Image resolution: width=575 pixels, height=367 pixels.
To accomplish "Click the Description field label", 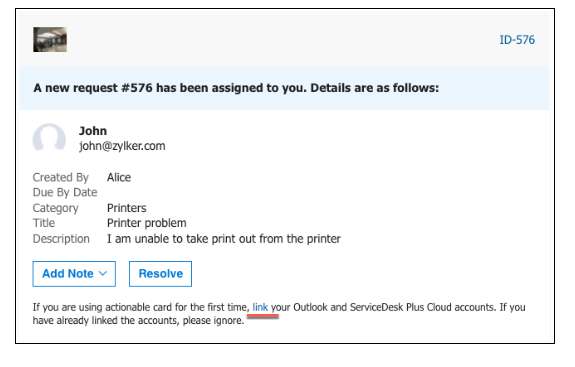I will pos(61,239).
